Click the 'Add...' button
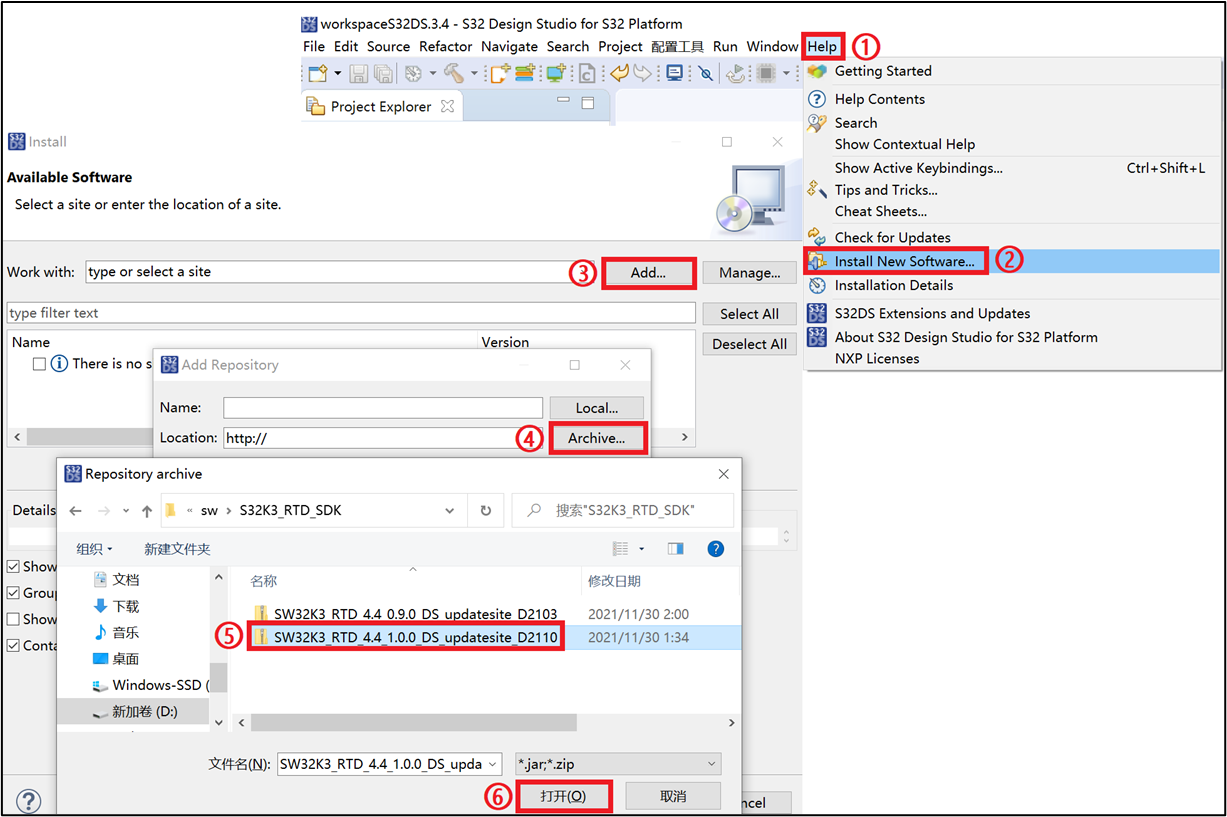This screenshot has height=817, width=1227. click(x=648, y=273)
